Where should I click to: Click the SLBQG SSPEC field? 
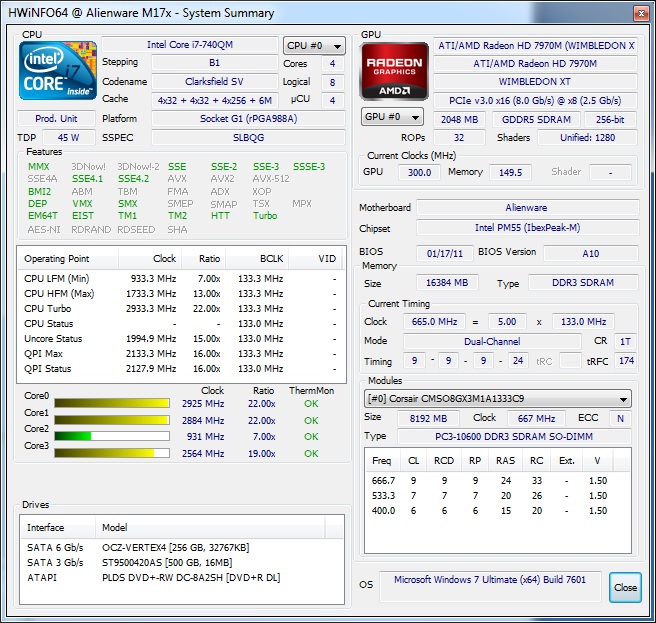click(x=249, y=138)
